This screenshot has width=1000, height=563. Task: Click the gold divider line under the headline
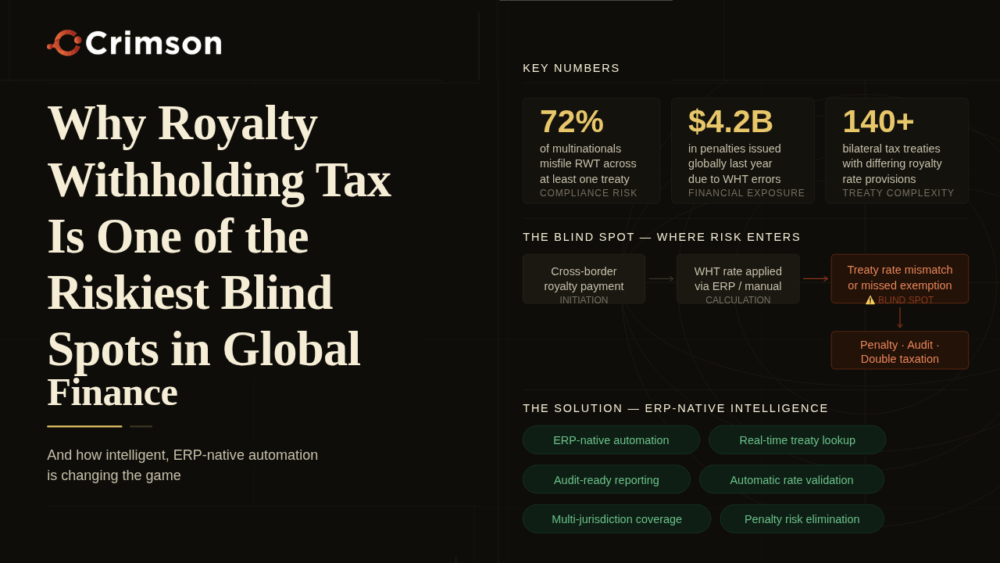84,426
